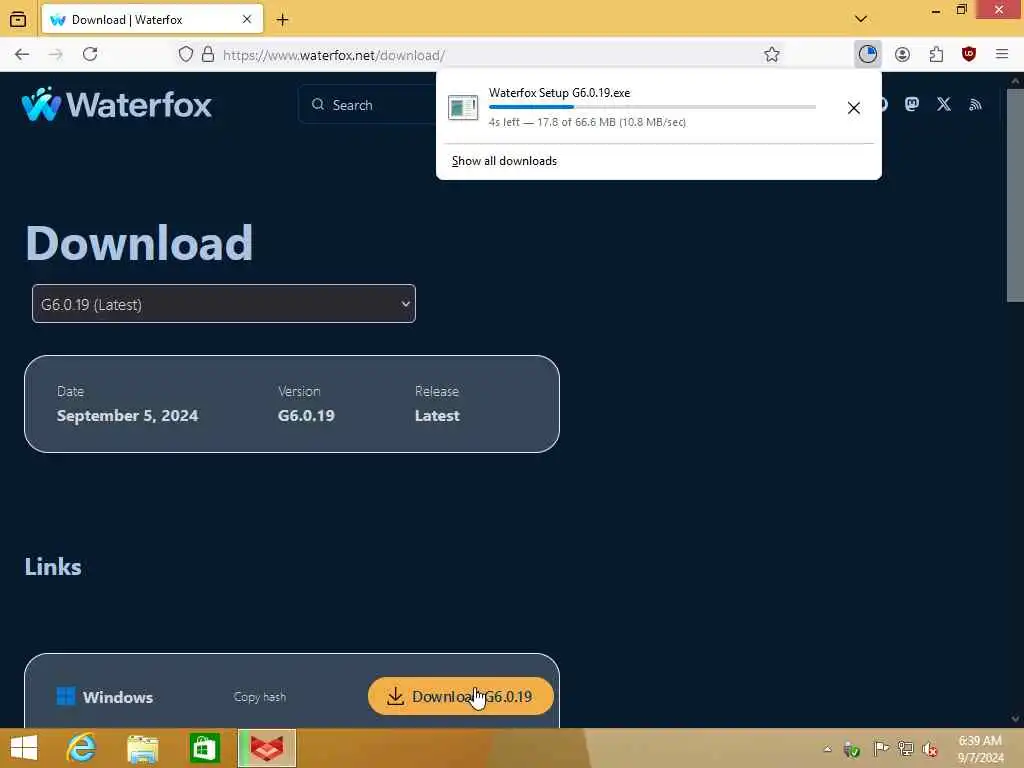Click the Windows logo icon in Links
This screenshot has height=768, width=1024.
click(66, 696)
